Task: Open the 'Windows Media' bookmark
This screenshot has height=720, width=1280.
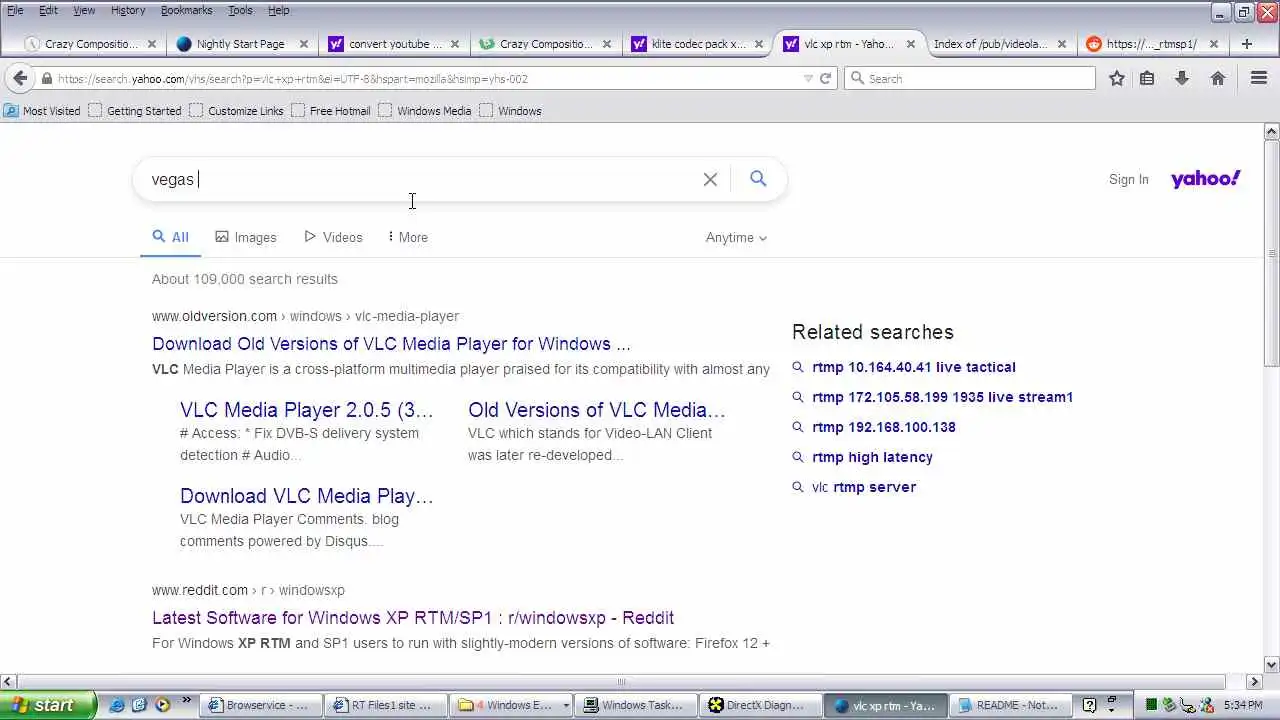Action: [x=425, y=111]
